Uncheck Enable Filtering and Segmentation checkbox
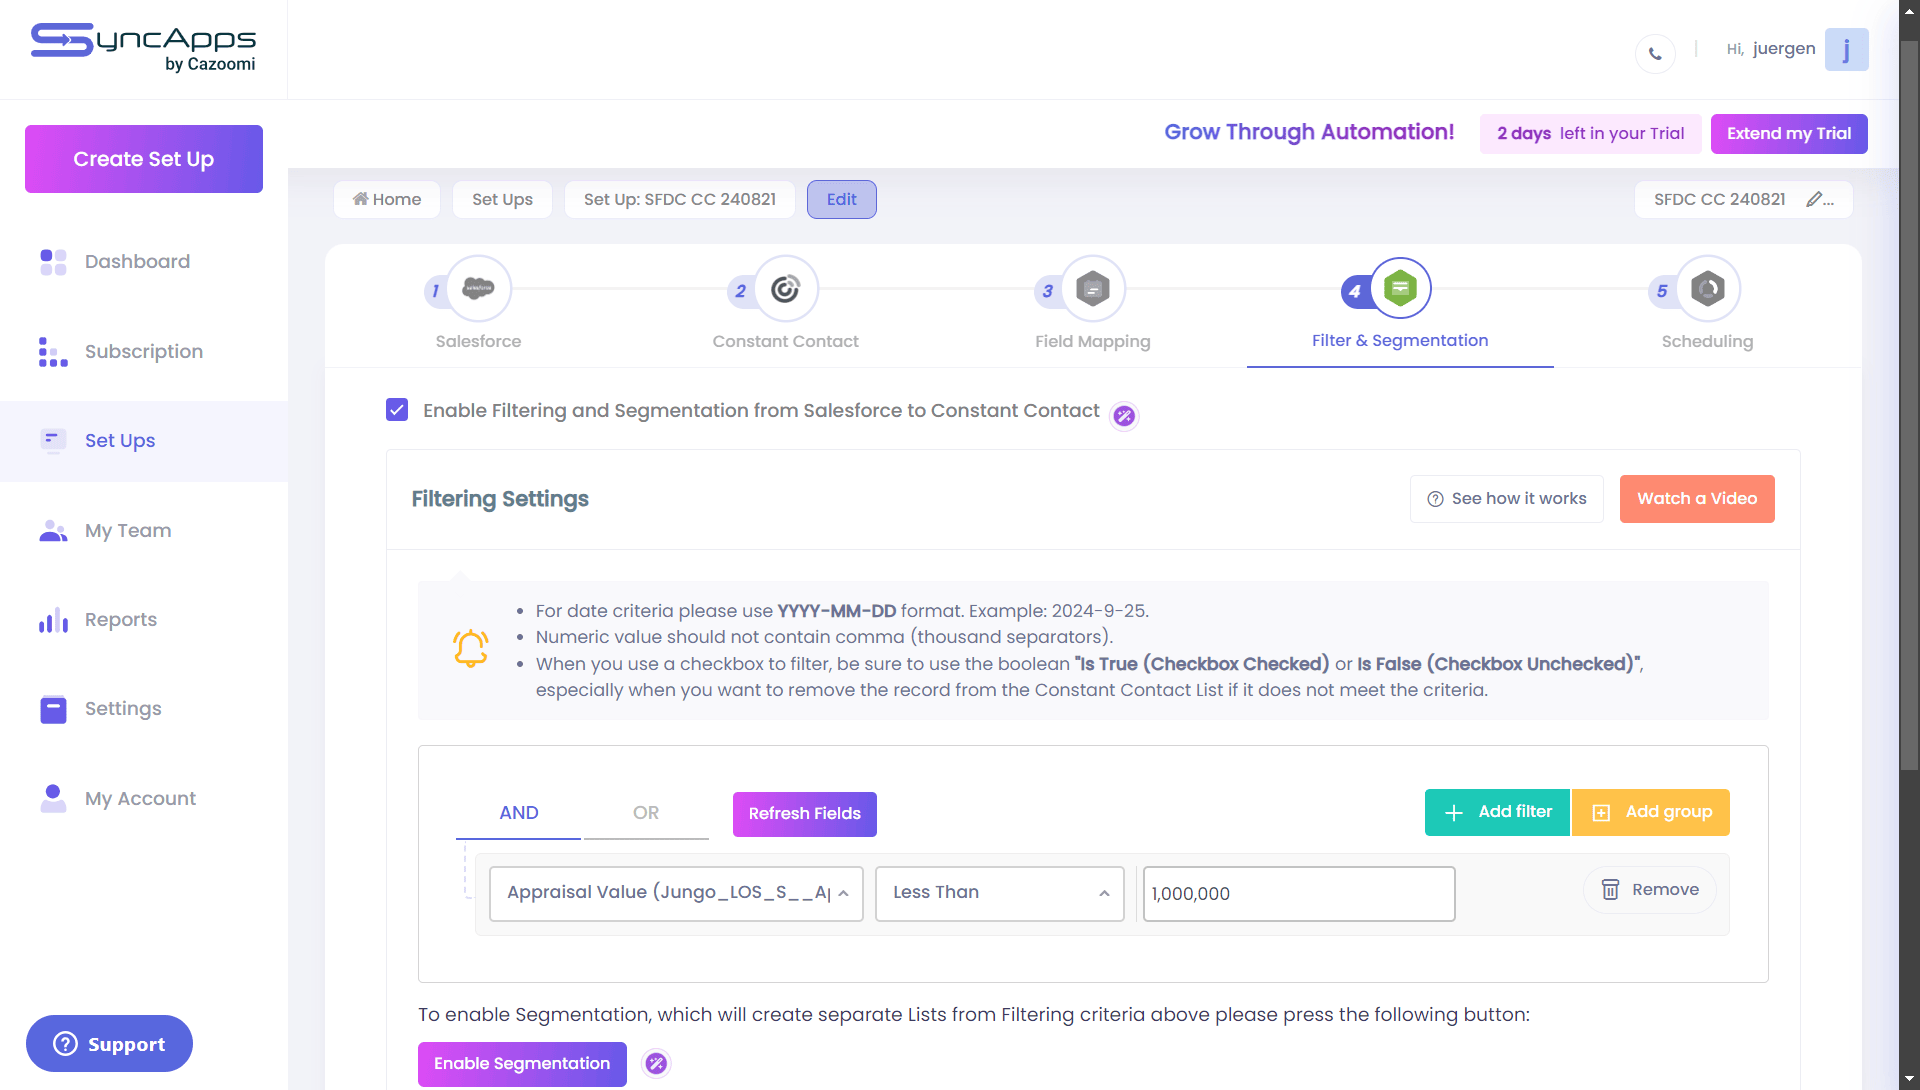 pos(397,410)
